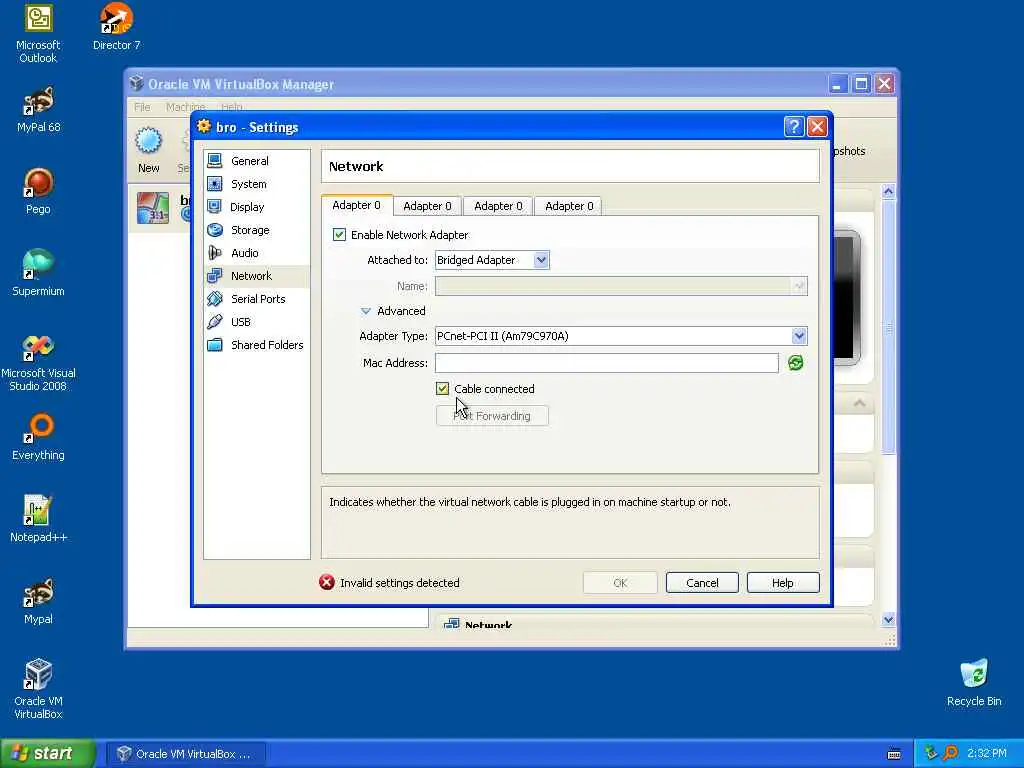Open Serial Ports settings category
The height and width of the screenshot is (768, 1024).
[x=256, y=299]
